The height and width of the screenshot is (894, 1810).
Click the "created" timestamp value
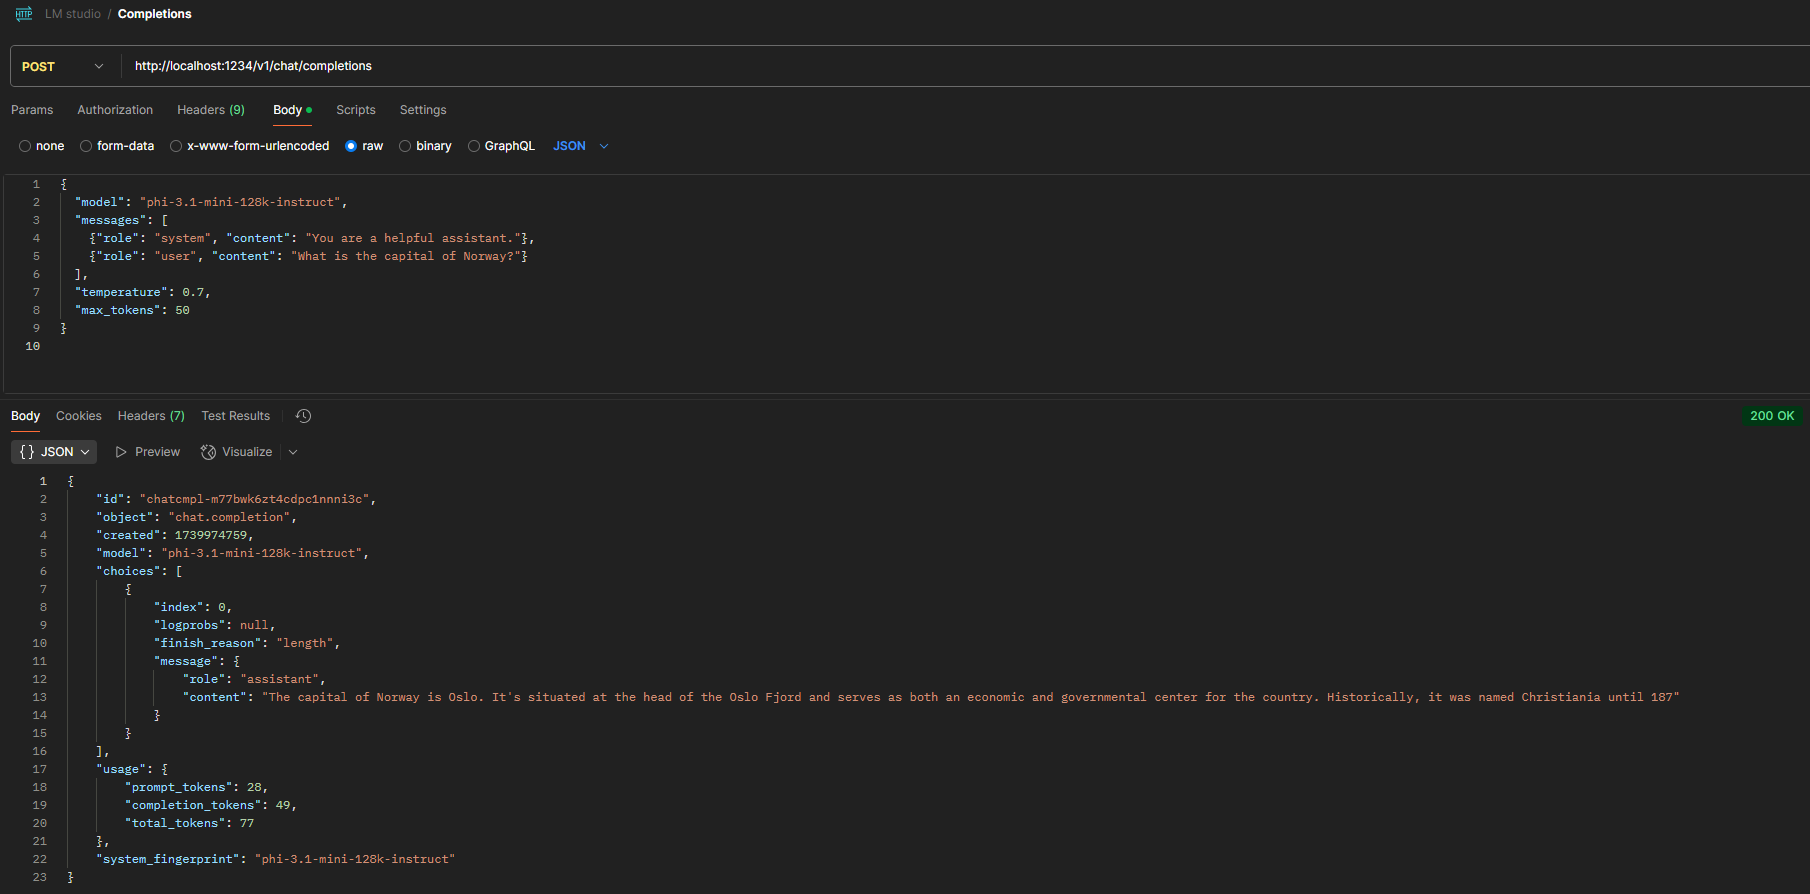click(211, 535)
